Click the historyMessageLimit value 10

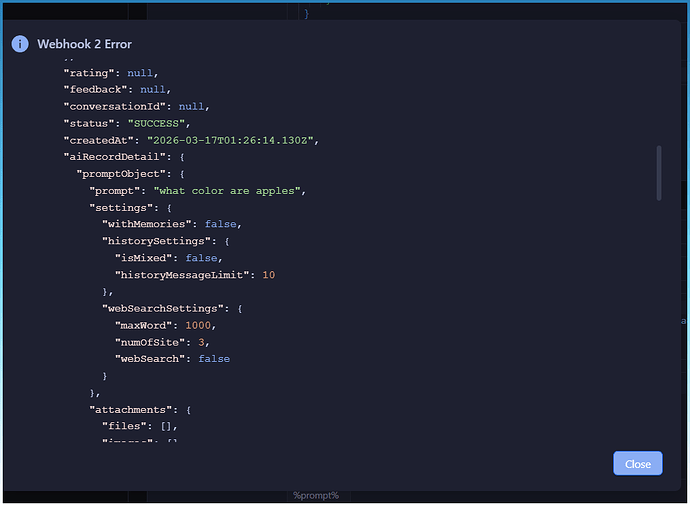[268, 274]
